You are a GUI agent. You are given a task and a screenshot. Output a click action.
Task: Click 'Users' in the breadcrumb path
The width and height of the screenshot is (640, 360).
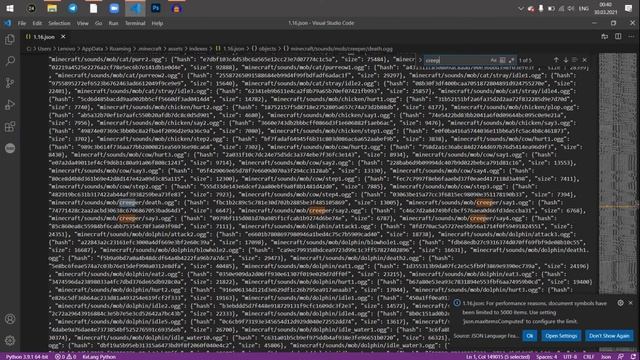pyautogui.click(x=44, y=49)
